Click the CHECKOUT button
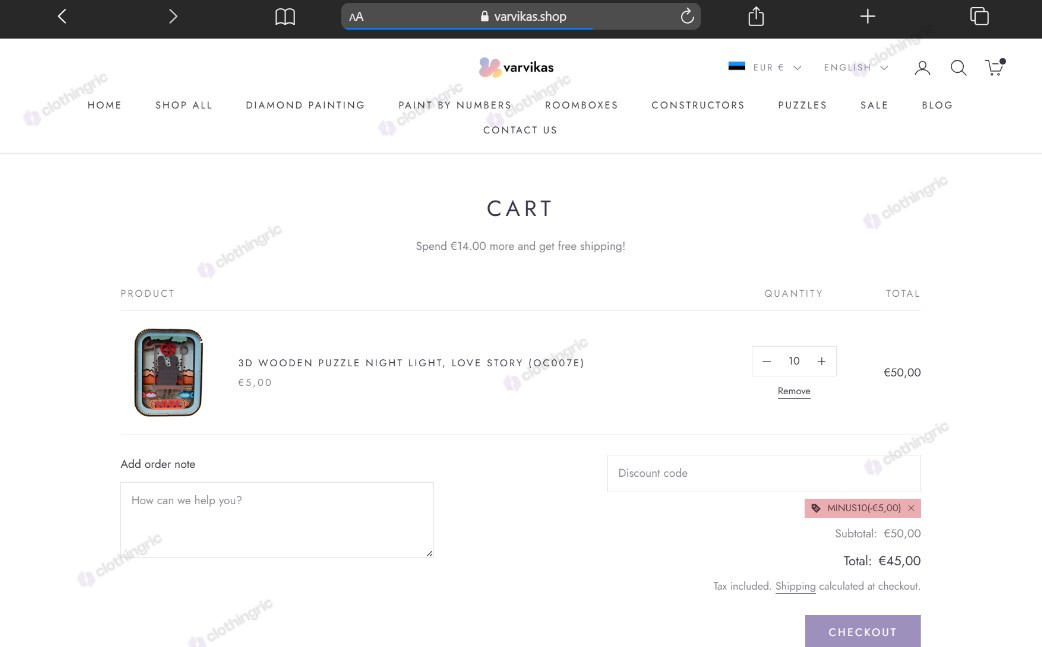The image size is (1042, 647). tap(863, 631)
